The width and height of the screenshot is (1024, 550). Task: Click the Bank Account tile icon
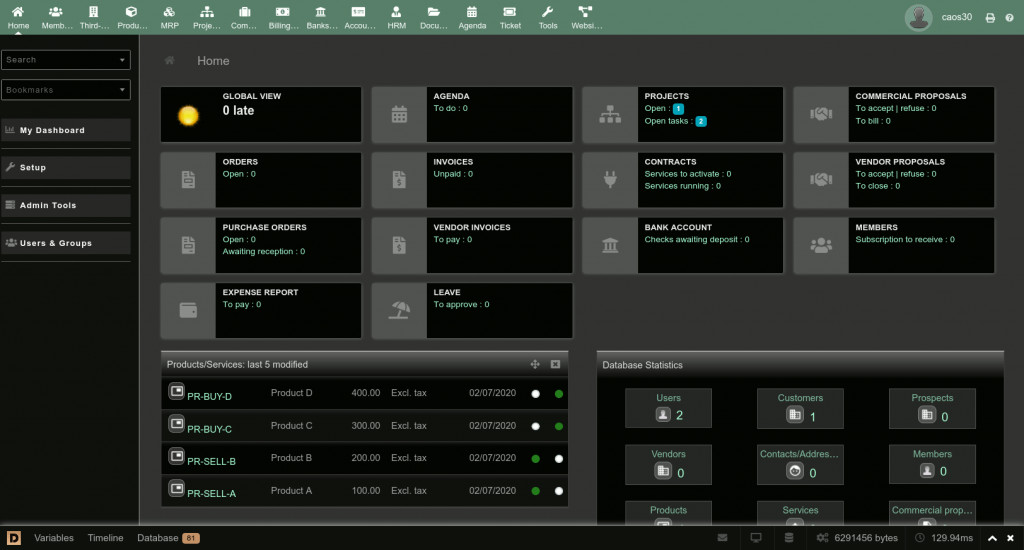(610, 245)
